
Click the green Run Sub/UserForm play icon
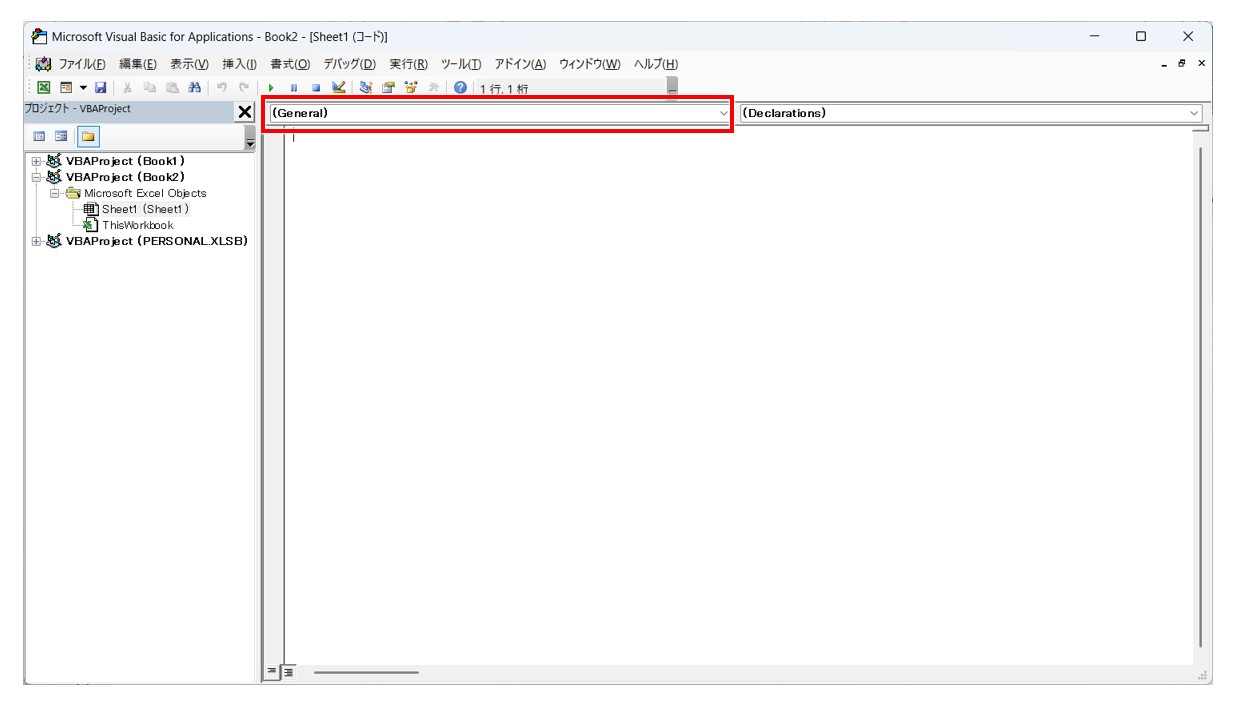pyautogui.click(x=271, y=88)
